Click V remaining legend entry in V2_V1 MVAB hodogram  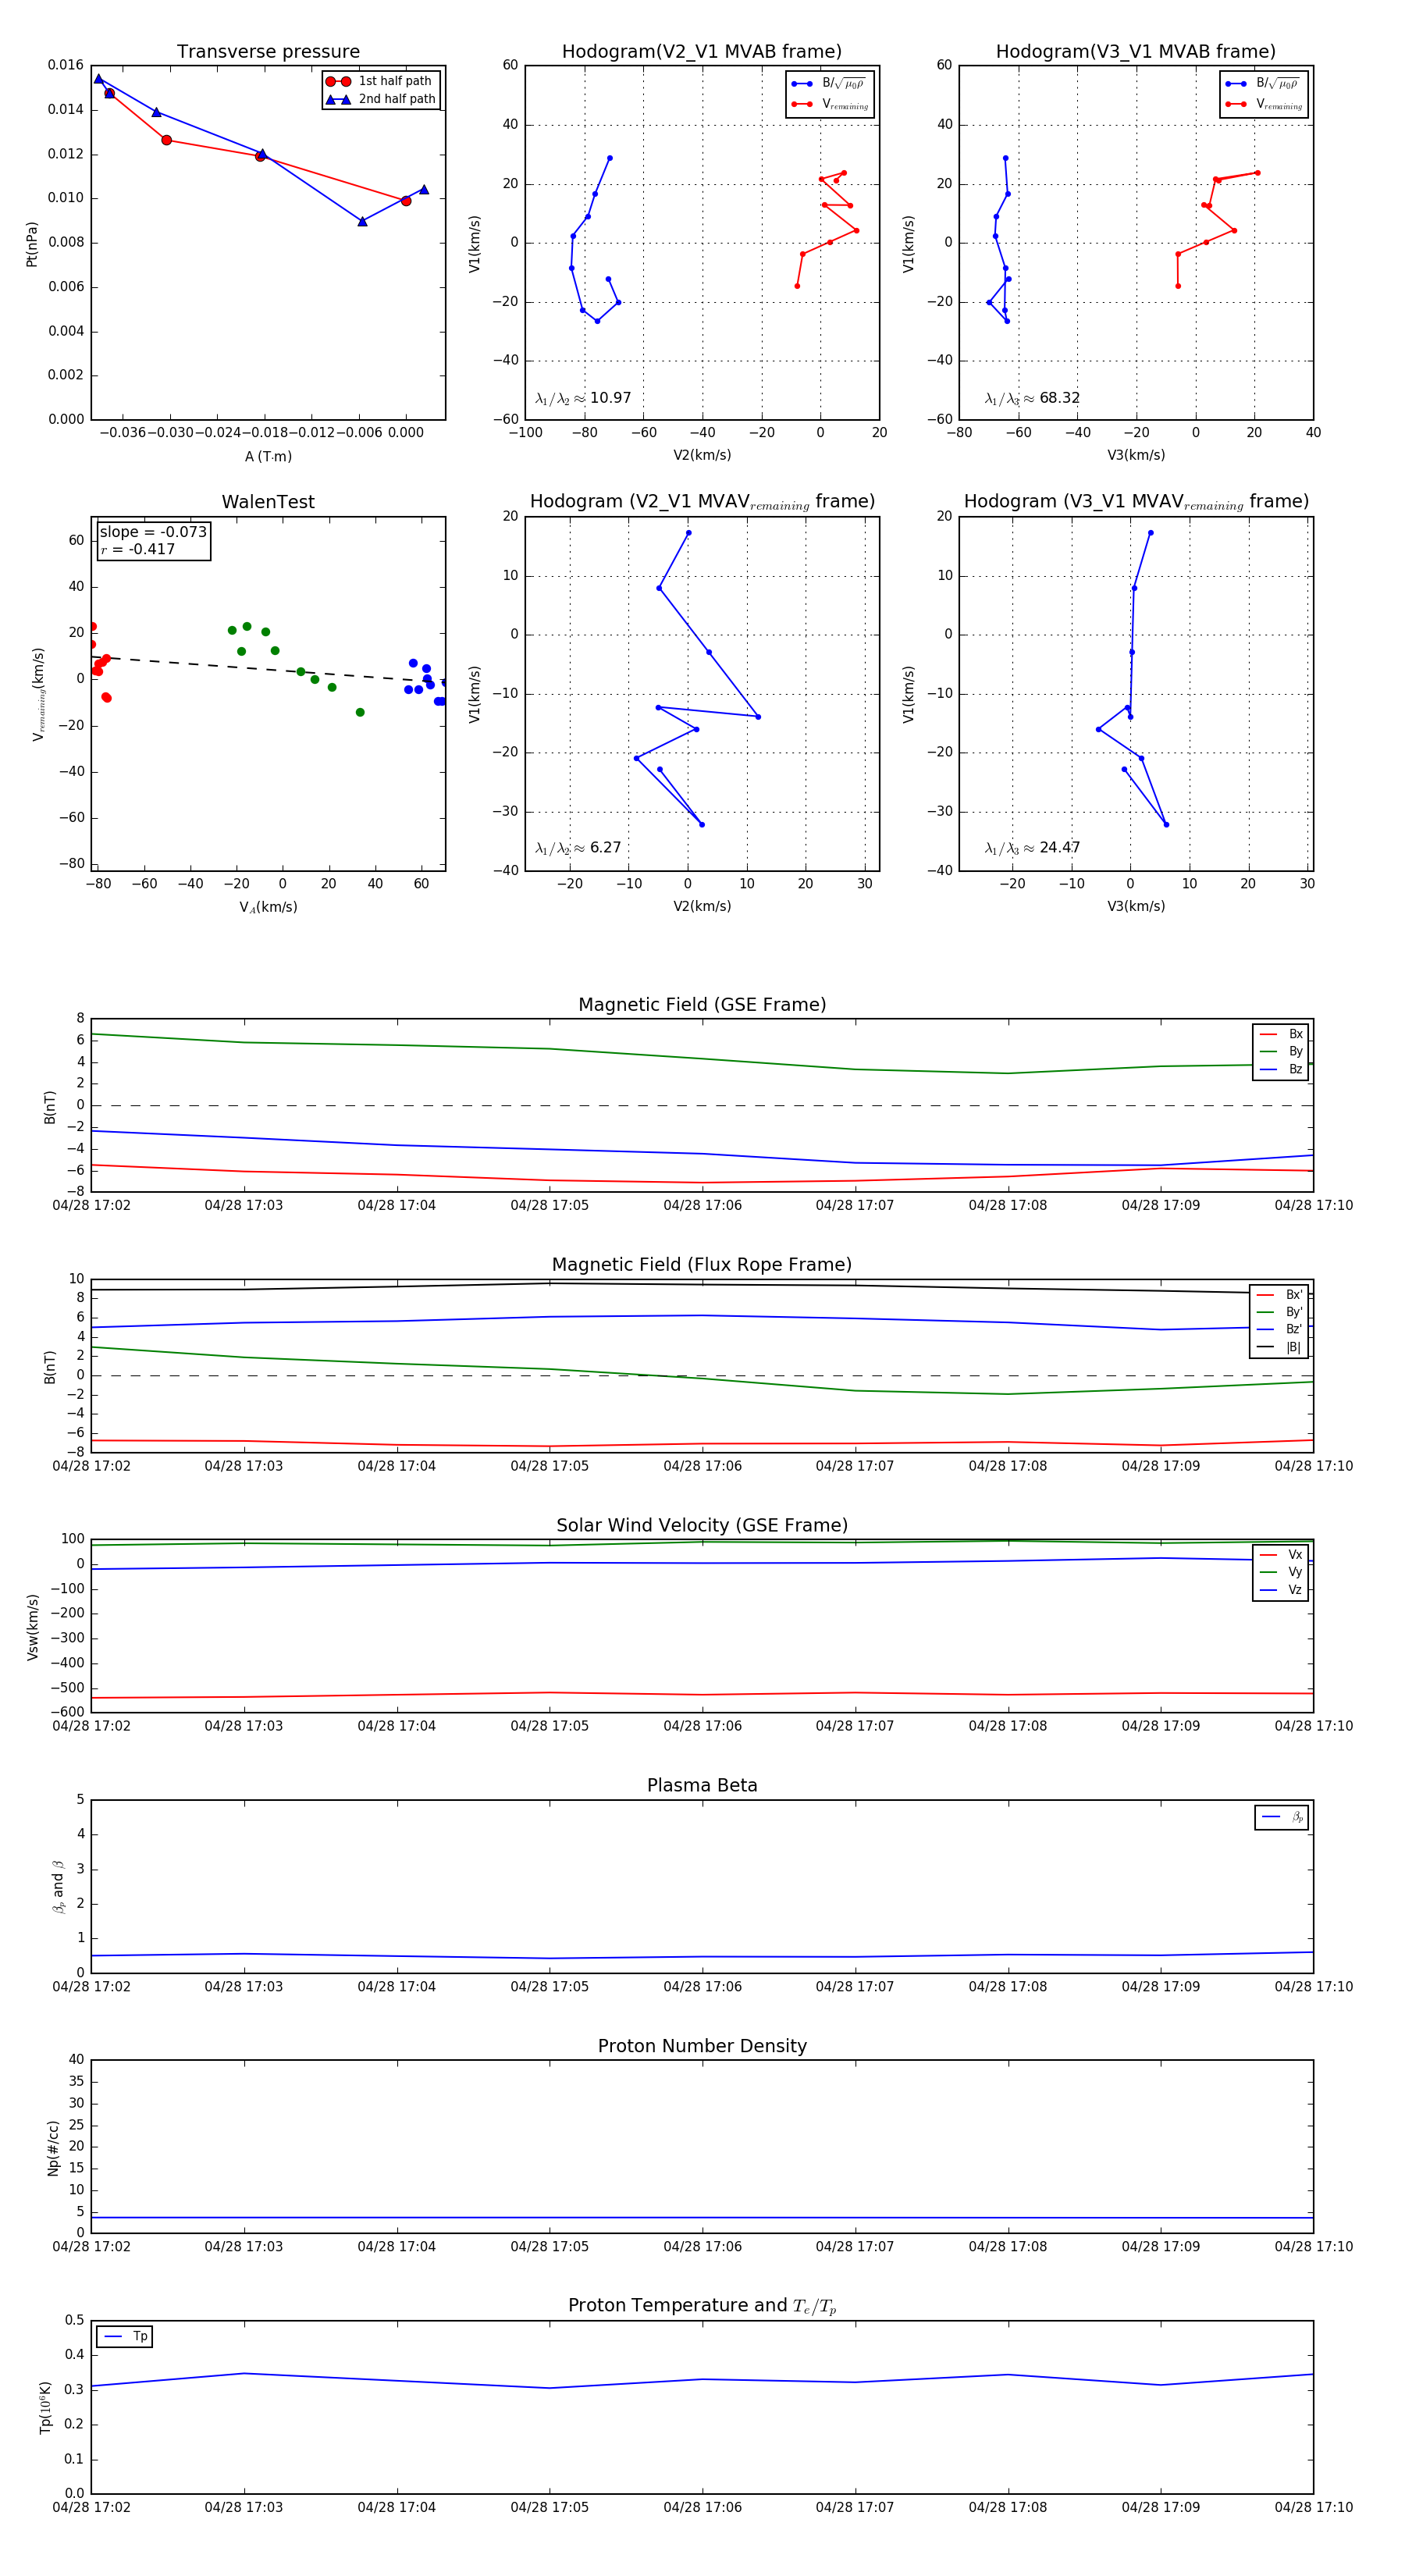click(829, 104)
